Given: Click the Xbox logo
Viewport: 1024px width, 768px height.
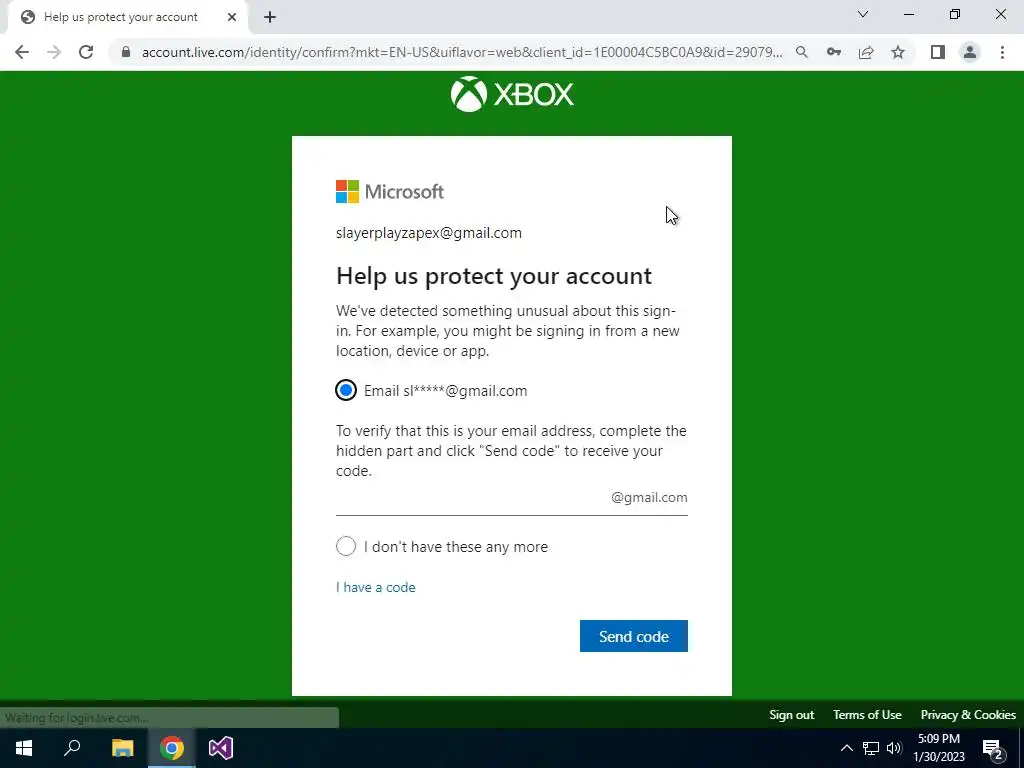Looking at the screenshot, I should pos(512,94).
